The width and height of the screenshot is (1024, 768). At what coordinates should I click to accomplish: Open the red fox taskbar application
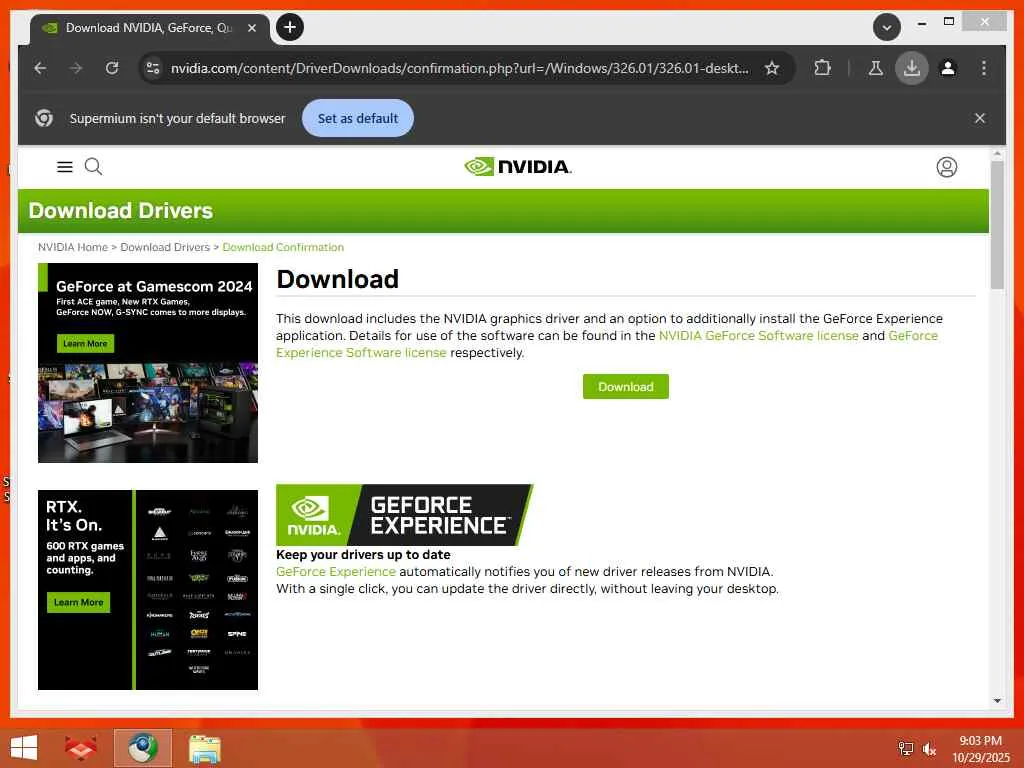coord(81,748)
